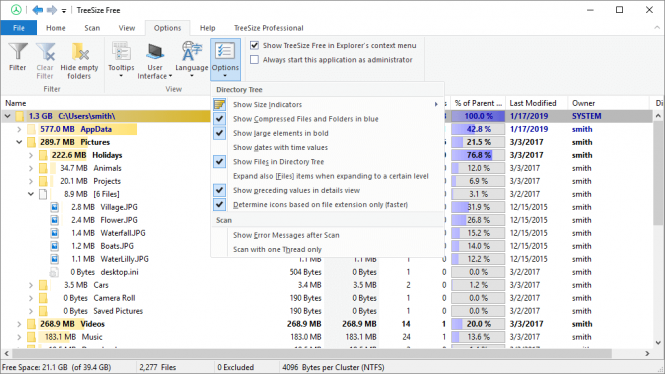The height and width of the screenshot is (374, 665).
Task: Click the [6 Files] document icon
Action: coord(43,194)
